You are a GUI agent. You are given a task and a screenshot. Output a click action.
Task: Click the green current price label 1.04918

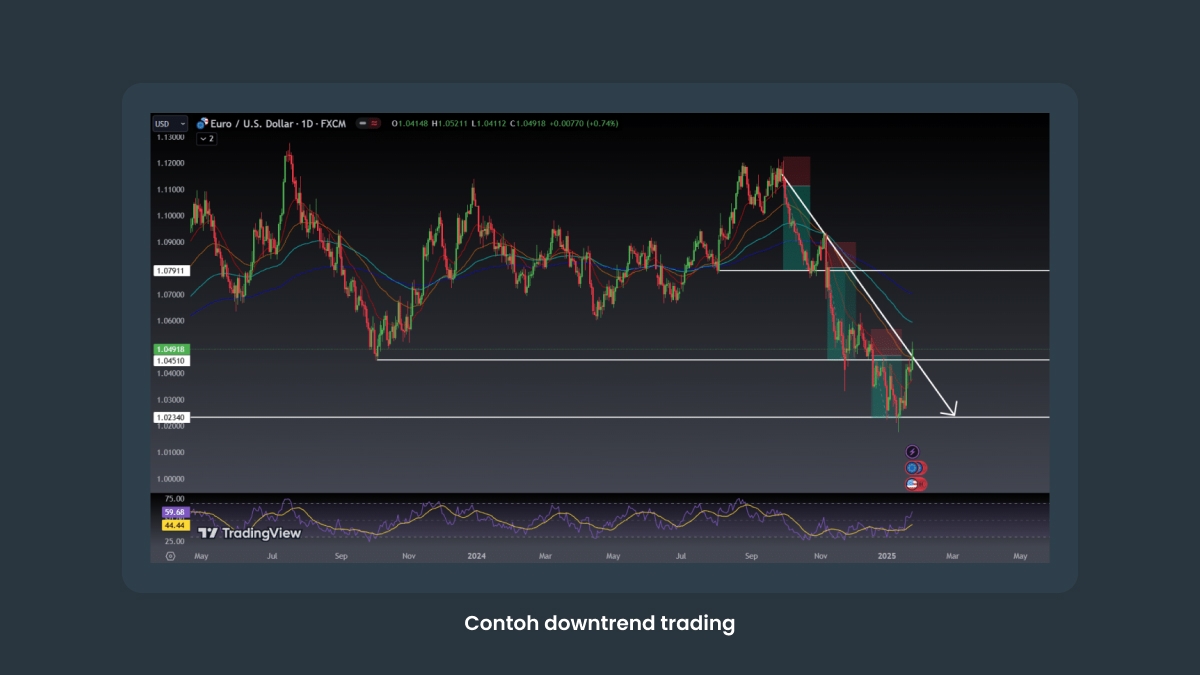pyautogui.click(x=172, y=348)
